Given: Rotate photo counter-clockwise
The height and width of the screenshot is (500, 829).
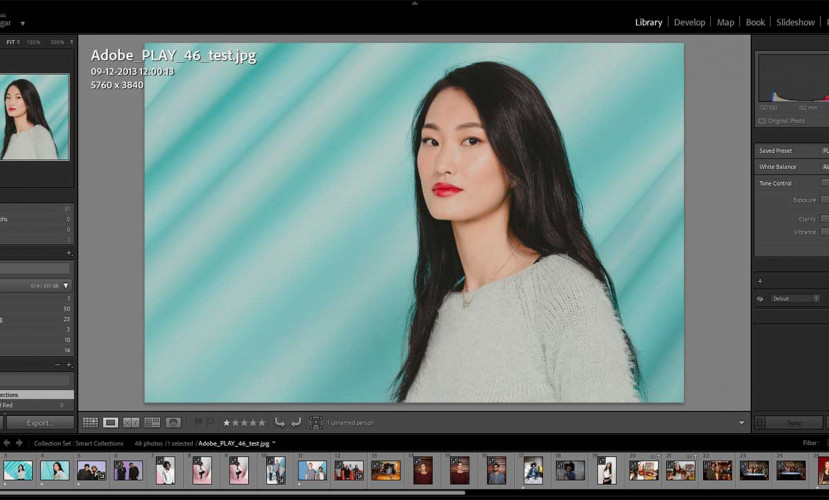Looking at the screenshot, I should click(x=279, y=423).
